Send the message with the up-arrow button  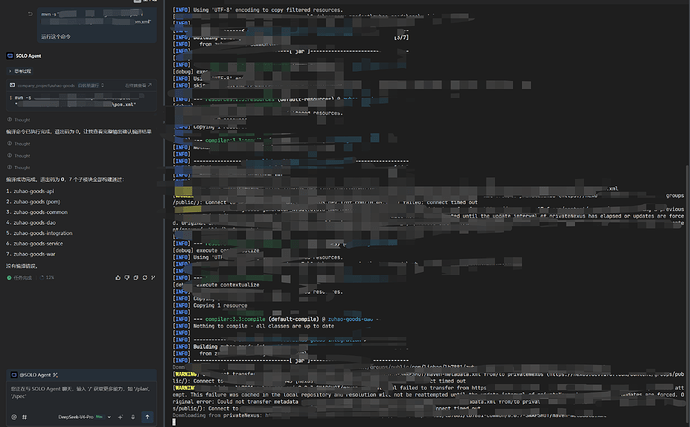147,416
